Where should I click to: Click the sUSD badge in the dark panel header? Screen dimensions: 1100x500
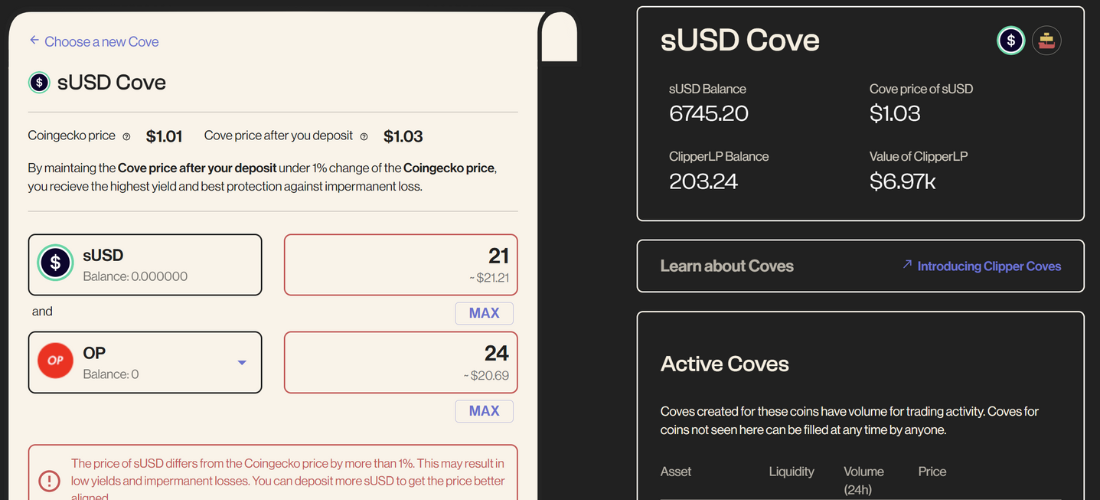(x=1011, y=41)
